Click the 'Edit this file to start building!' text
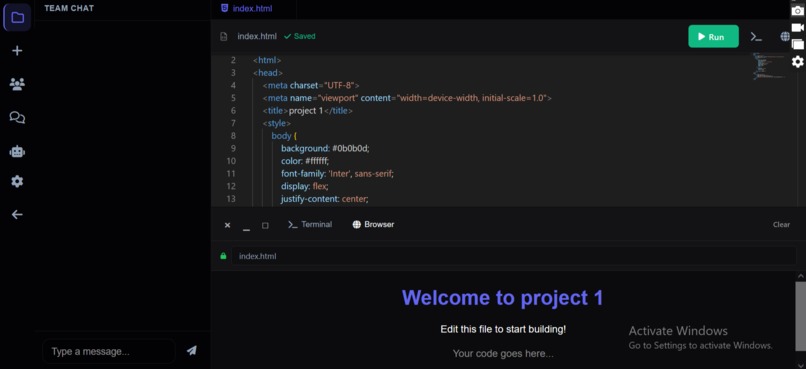Viewport: 806px width, 369px height. click(x=503, y=329)
